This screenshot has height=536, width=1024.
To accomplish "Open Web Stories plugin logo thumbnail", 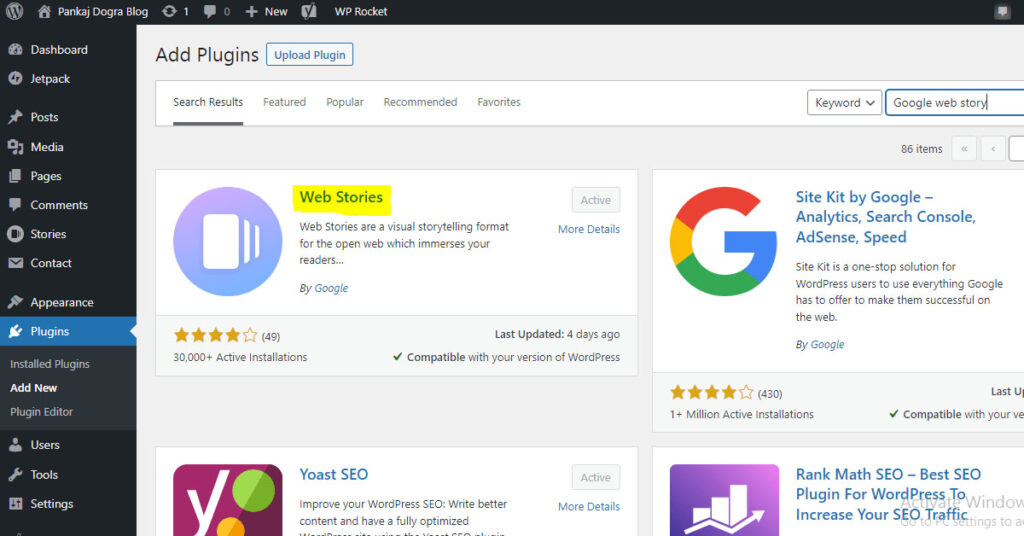I will 228,242.
